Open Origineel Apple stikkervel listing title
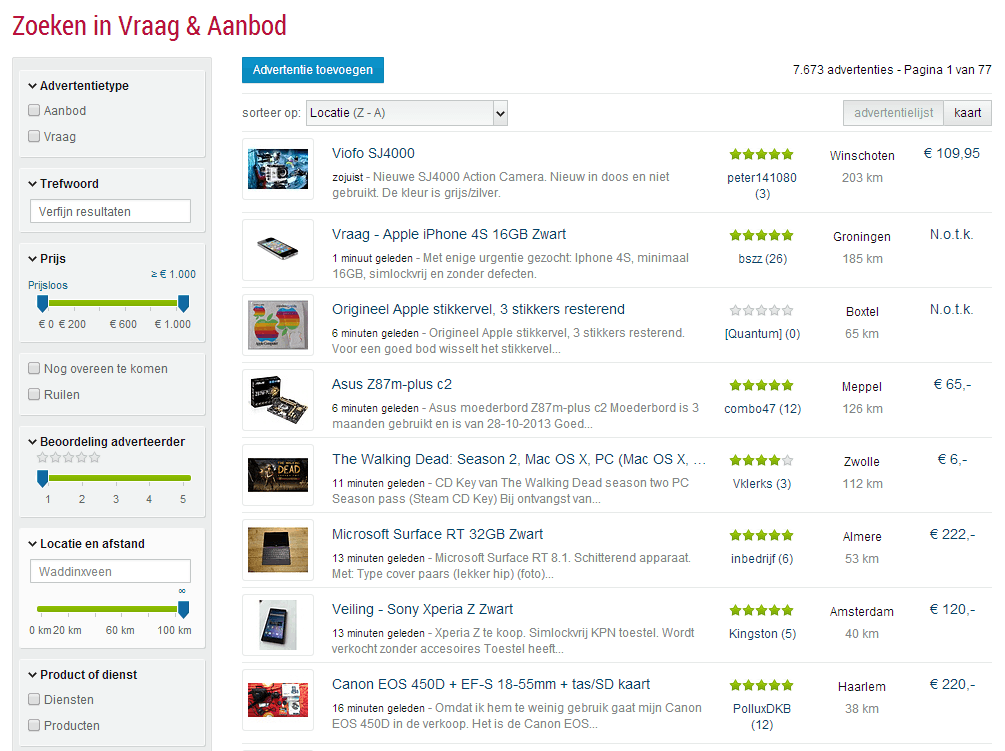This screenshot has width=1005, height=751. click(x=478, y=309)
